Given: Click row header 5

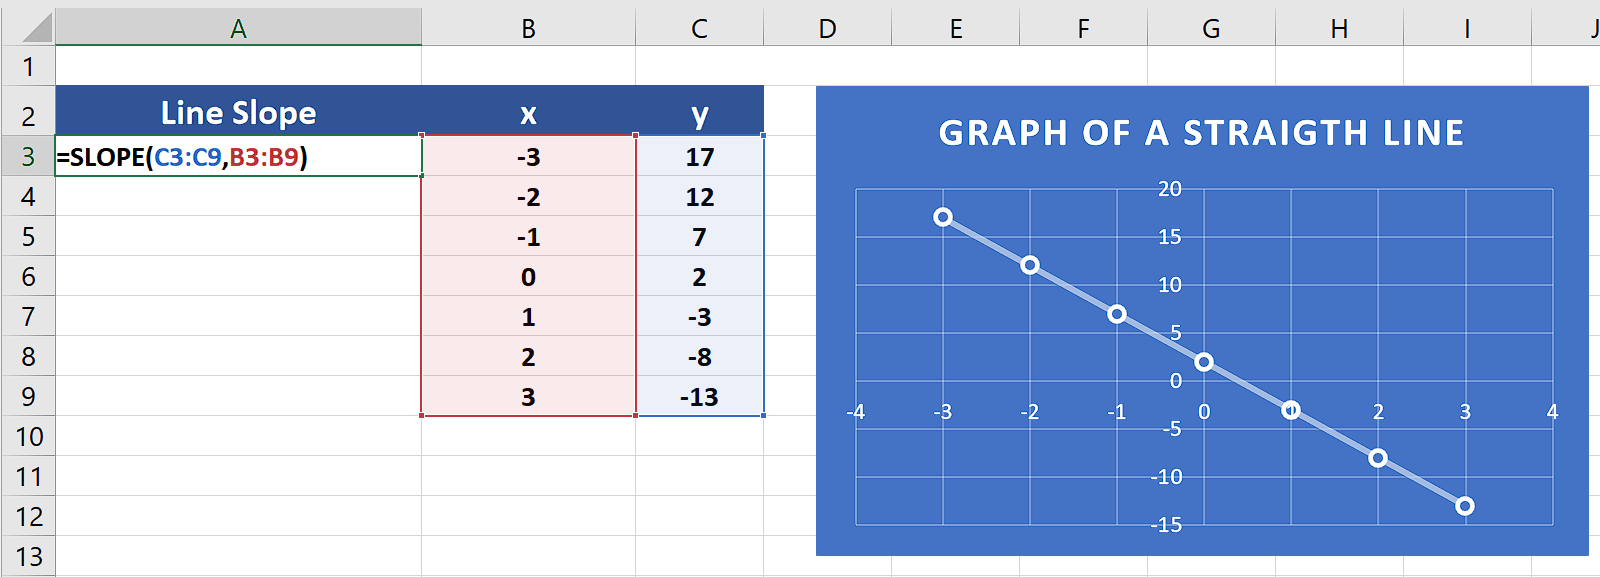Looking at the screenshot, I should coord(30,236).
